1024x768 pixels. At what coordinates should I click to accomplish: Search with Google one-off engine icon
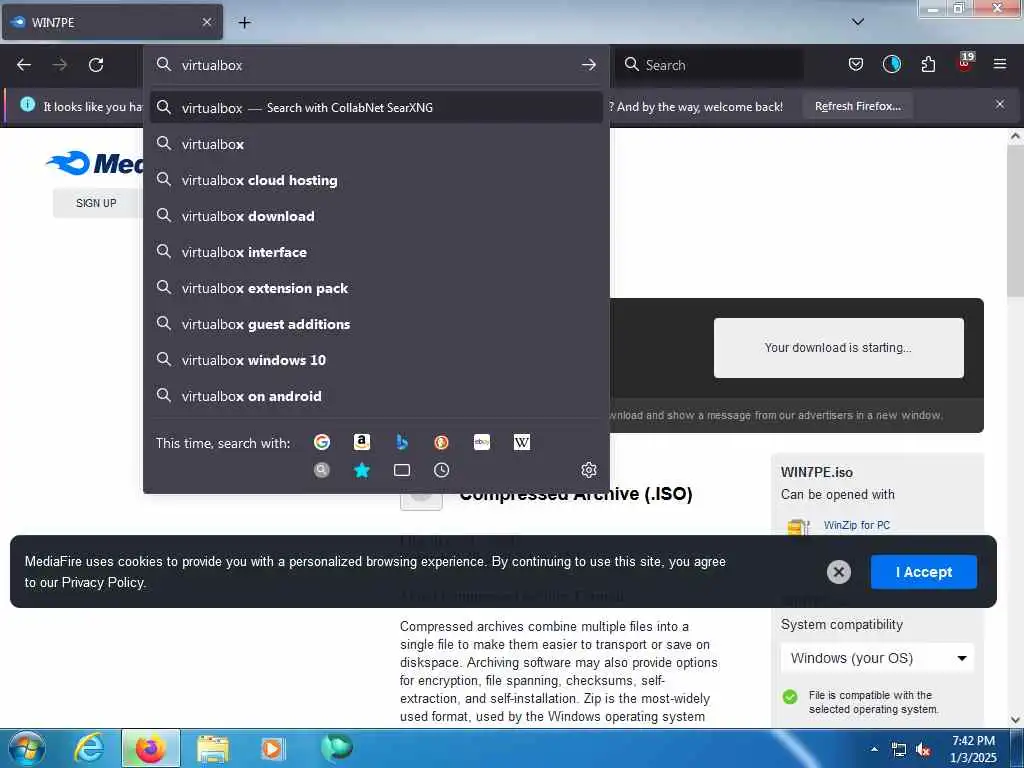tap(322, 442)
